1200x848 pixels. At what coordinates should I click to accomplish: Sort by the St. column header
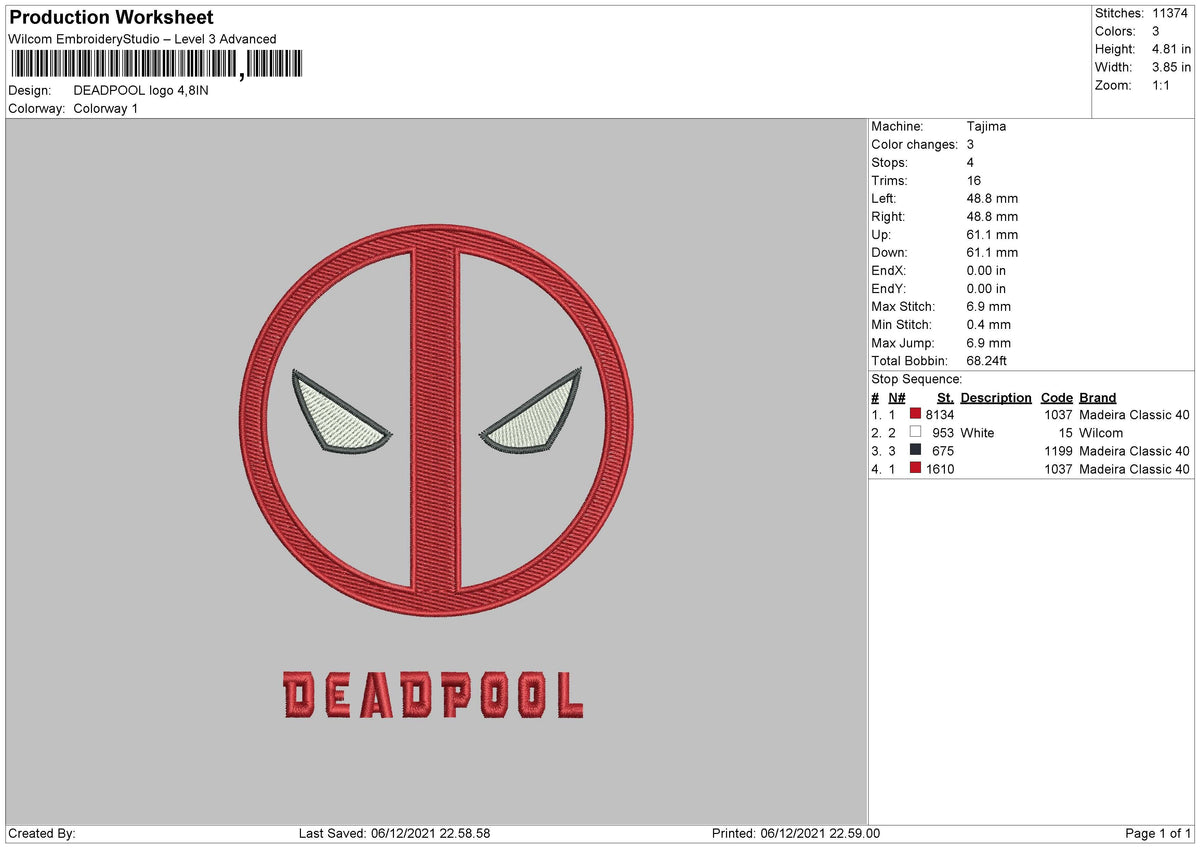pos(946,397)
